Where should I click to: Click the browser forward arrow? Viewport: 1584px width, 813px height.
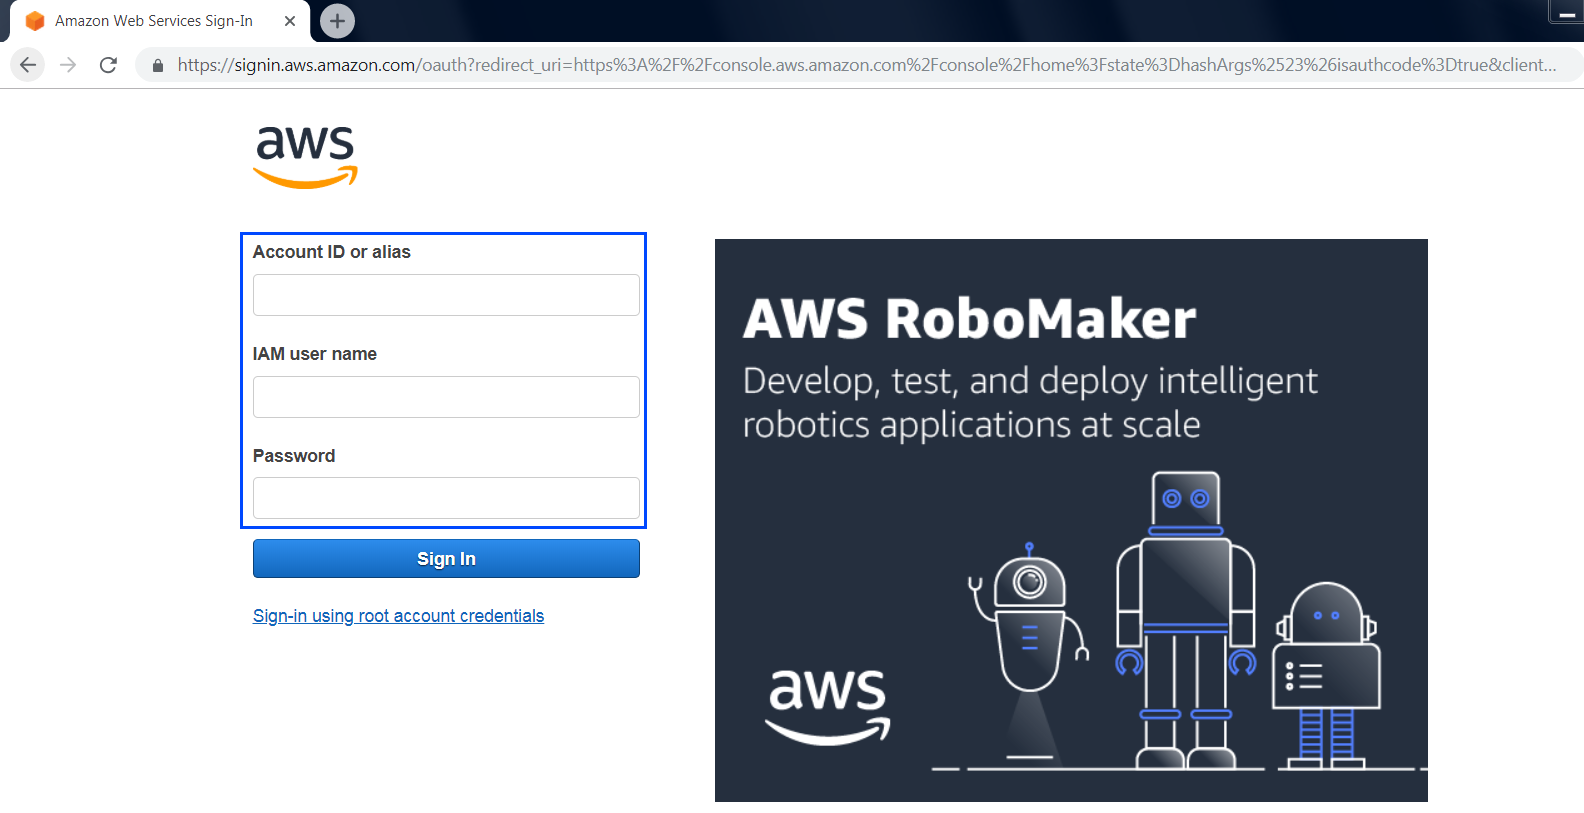coord(68,65)
